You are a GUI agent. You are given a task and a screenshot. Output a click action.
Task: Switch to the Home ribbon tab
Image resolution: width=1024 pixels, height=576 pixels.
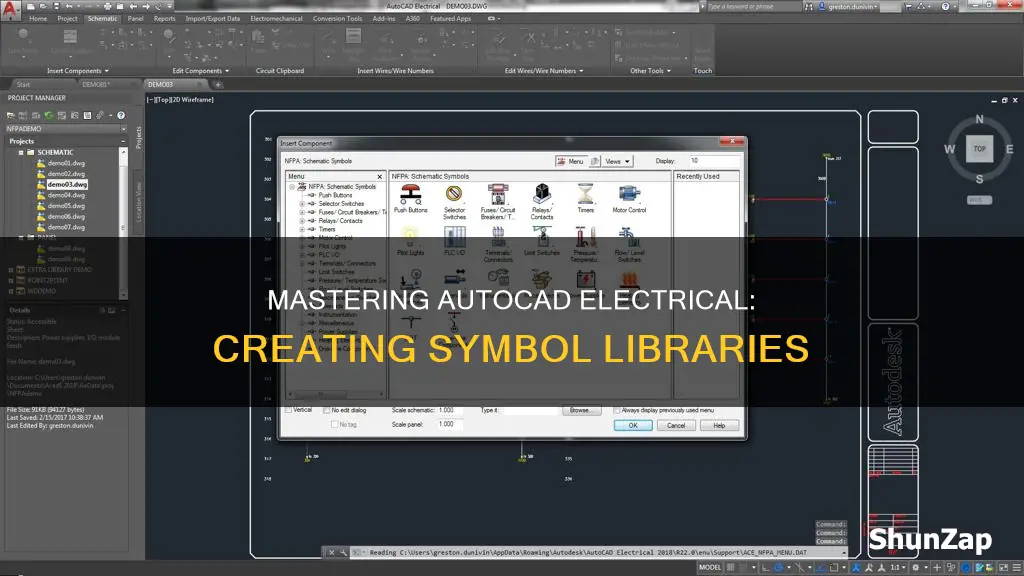coord(38,19)
